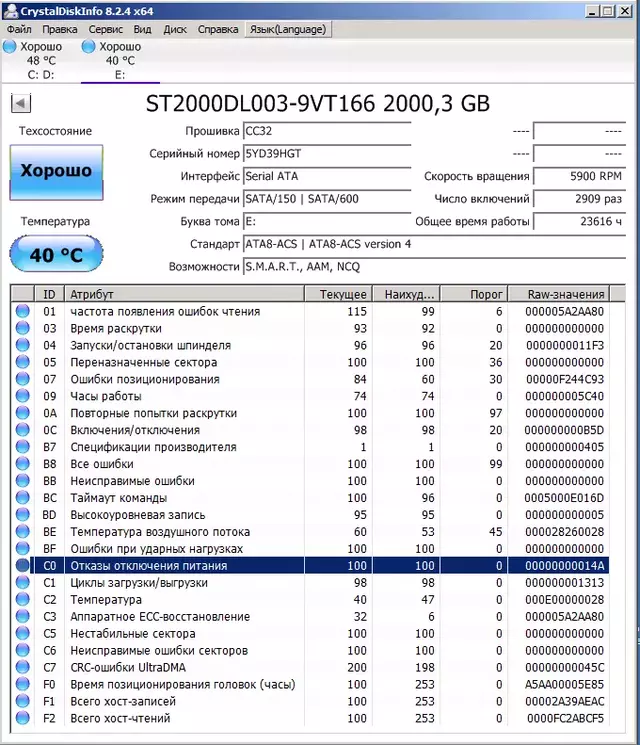This screenshot has height=745, width=640.
Task: Click the Raw-значения column header
Action: click(x=559, y=294)
